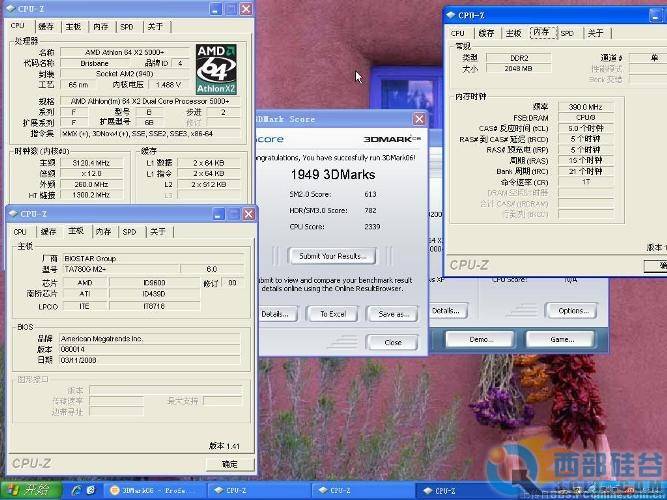Click CPU-Z title icon in motherboard window
The width and height of the screenshot is (667, 500).
(x=13, y=214)
